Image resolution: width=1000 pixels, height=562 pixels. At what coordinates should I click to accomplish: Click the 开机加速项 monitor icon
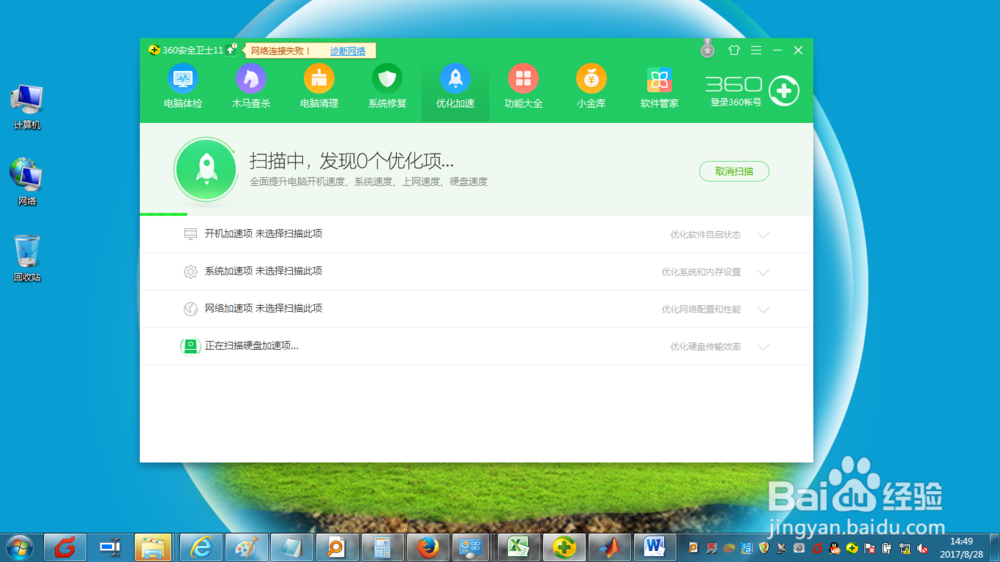[x=190, y=234]
